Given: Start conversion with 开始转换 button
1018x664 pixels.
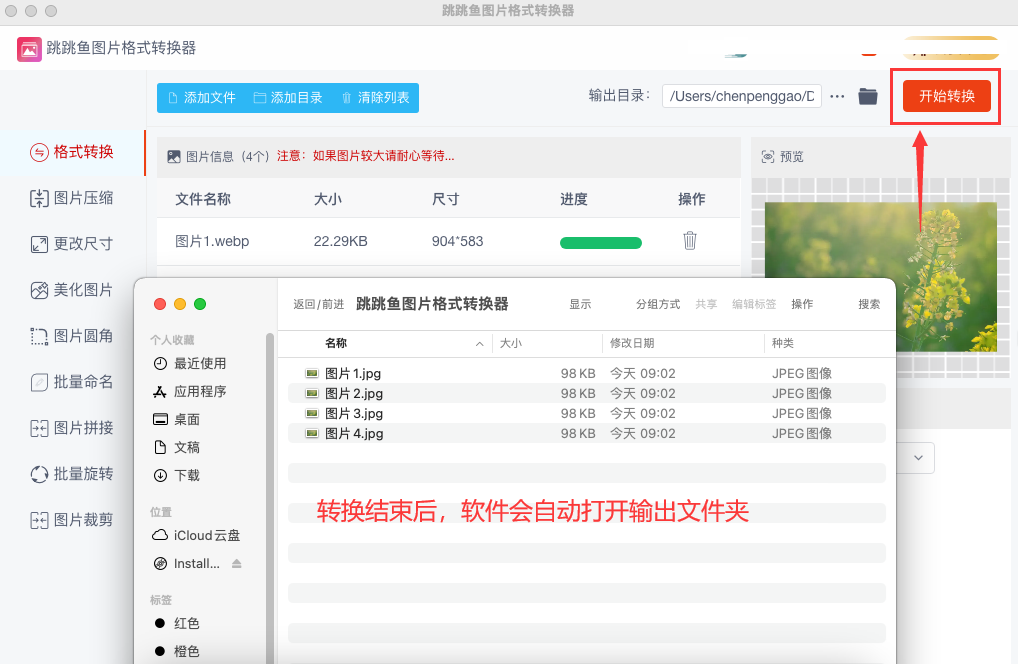Looking at the screenshot, I should pyautogui.click(x=947, y=96).
